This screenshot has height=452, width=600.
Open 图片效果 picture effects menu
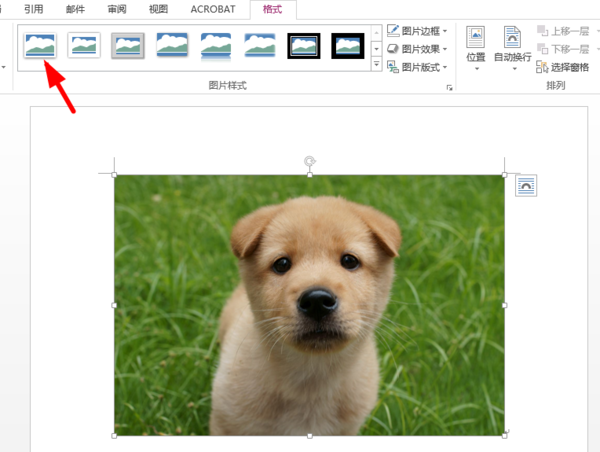417,49
